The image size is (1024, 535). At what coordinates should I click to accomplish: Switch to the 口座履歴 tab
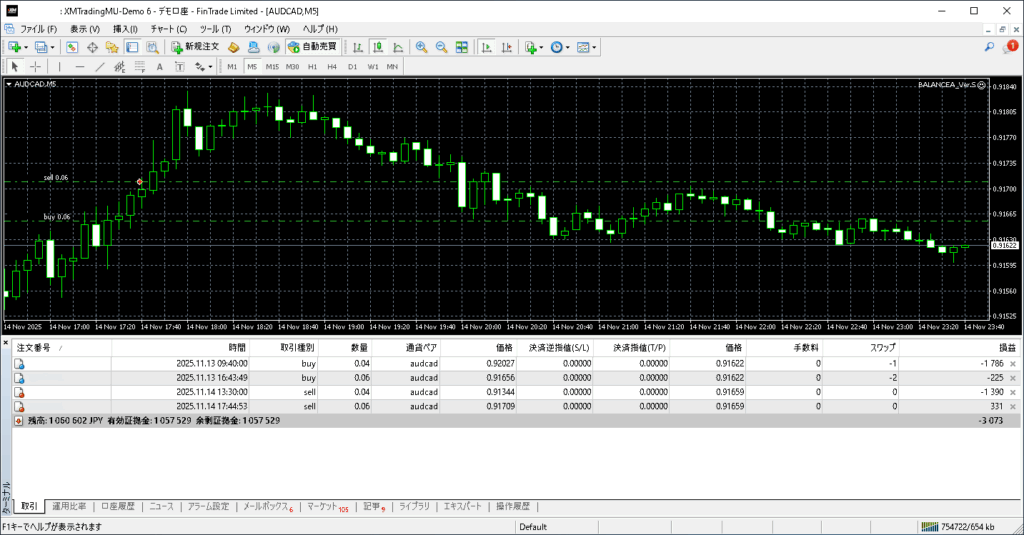(x=117, y=507)
